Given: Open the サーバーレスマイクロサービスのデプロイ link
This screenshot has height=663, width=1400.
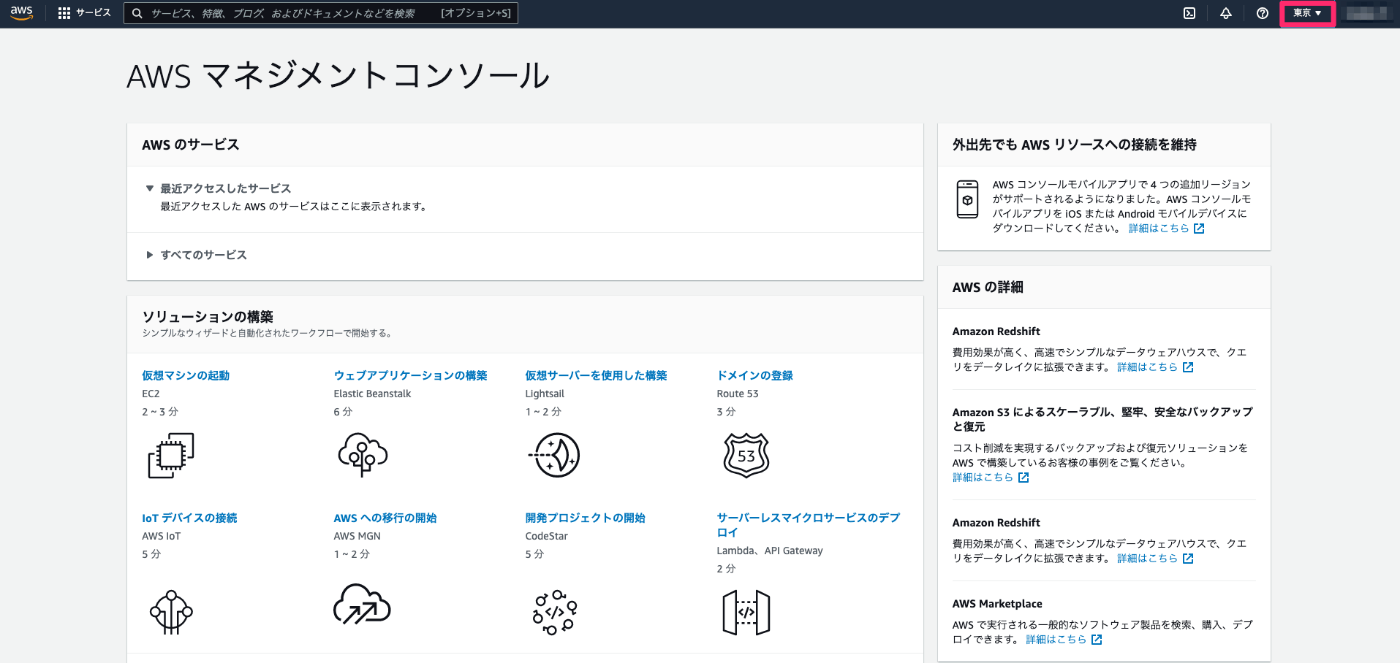Looking at the screenshot, I should coord(808,525).
